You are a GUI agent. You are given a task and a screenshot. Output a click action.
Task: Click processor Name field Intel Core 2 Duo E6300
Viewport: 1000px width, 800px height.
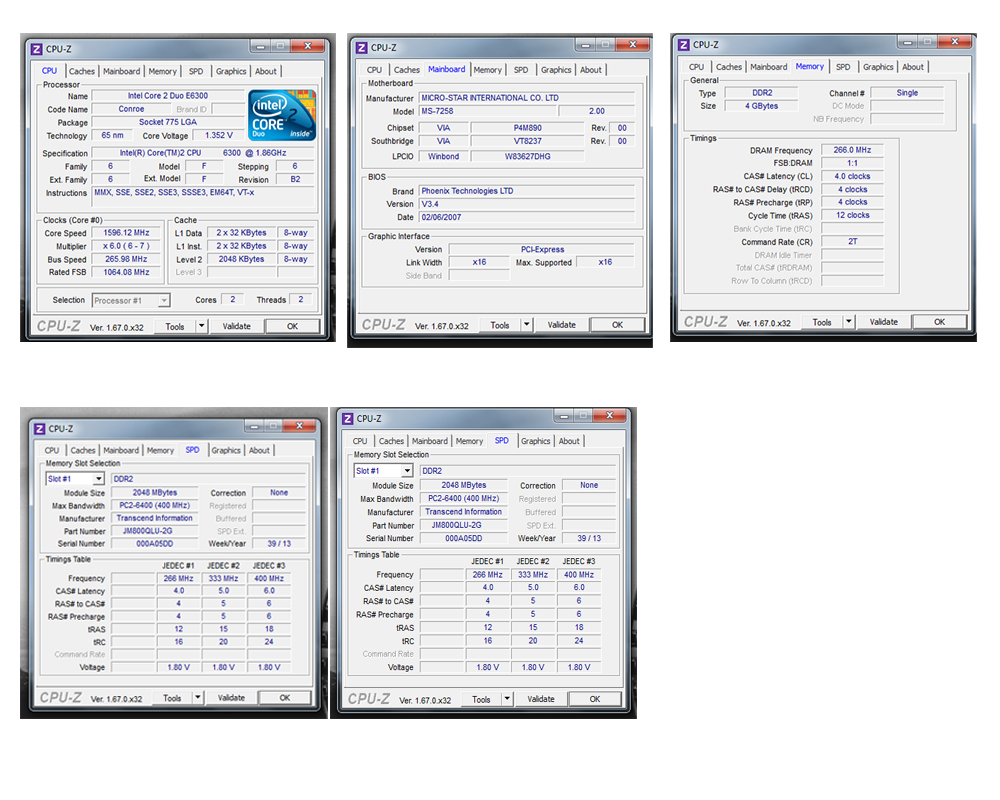pos(168,96)
